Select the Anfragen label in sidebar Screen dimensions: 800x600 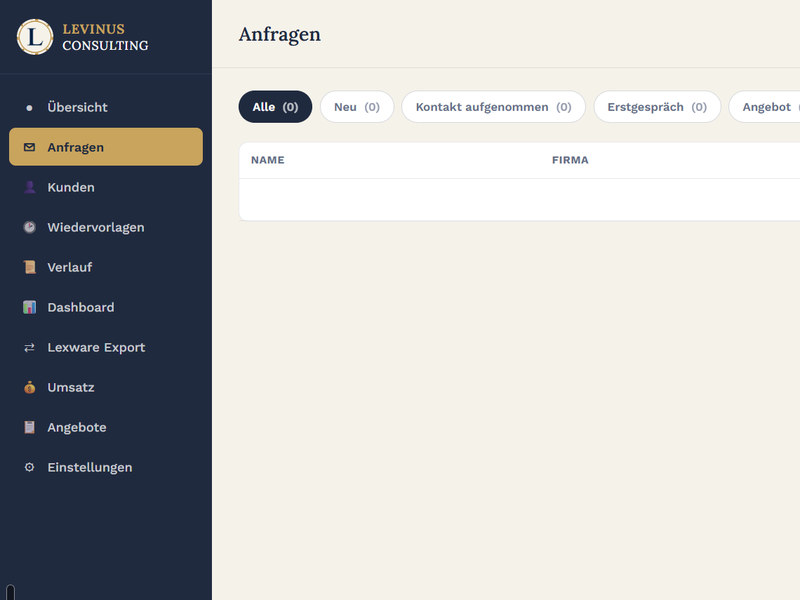[x=76, y=147]
